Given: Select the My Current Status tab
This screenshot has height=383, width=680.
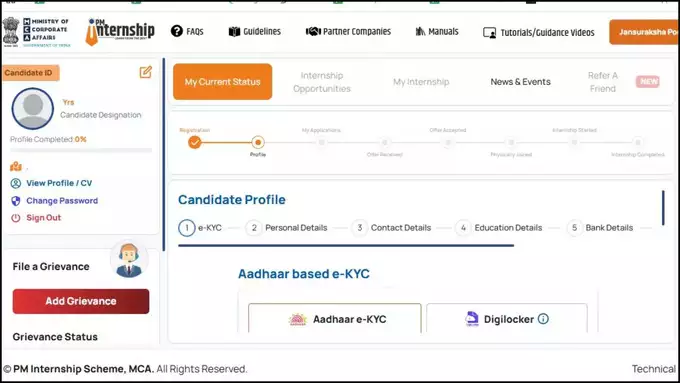Looking at the screenshot, I should pyautogui.click(x=222, y=82).
